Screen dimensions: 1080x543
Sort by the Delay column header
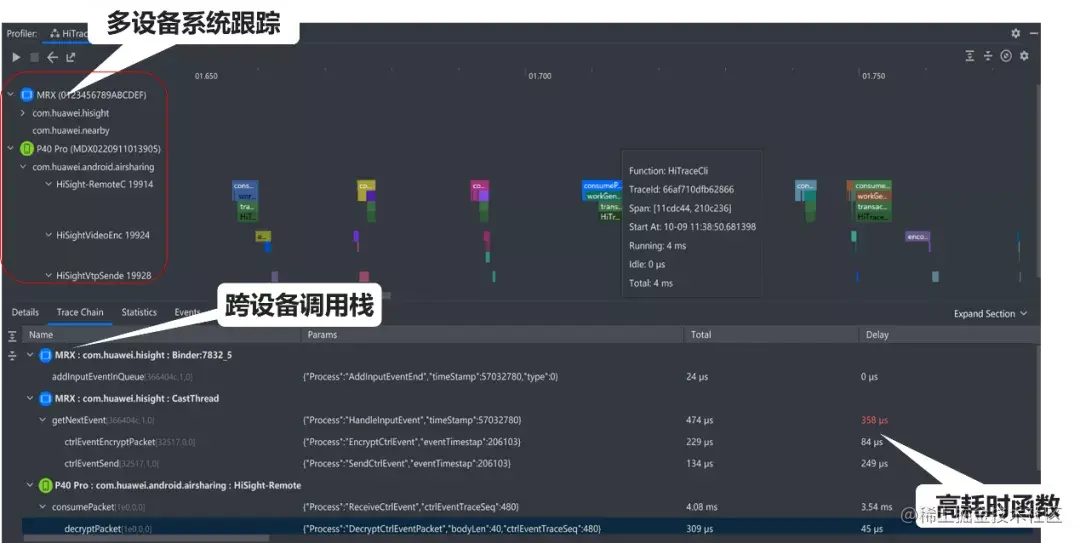pyautogui.click(x=948, y=335)
